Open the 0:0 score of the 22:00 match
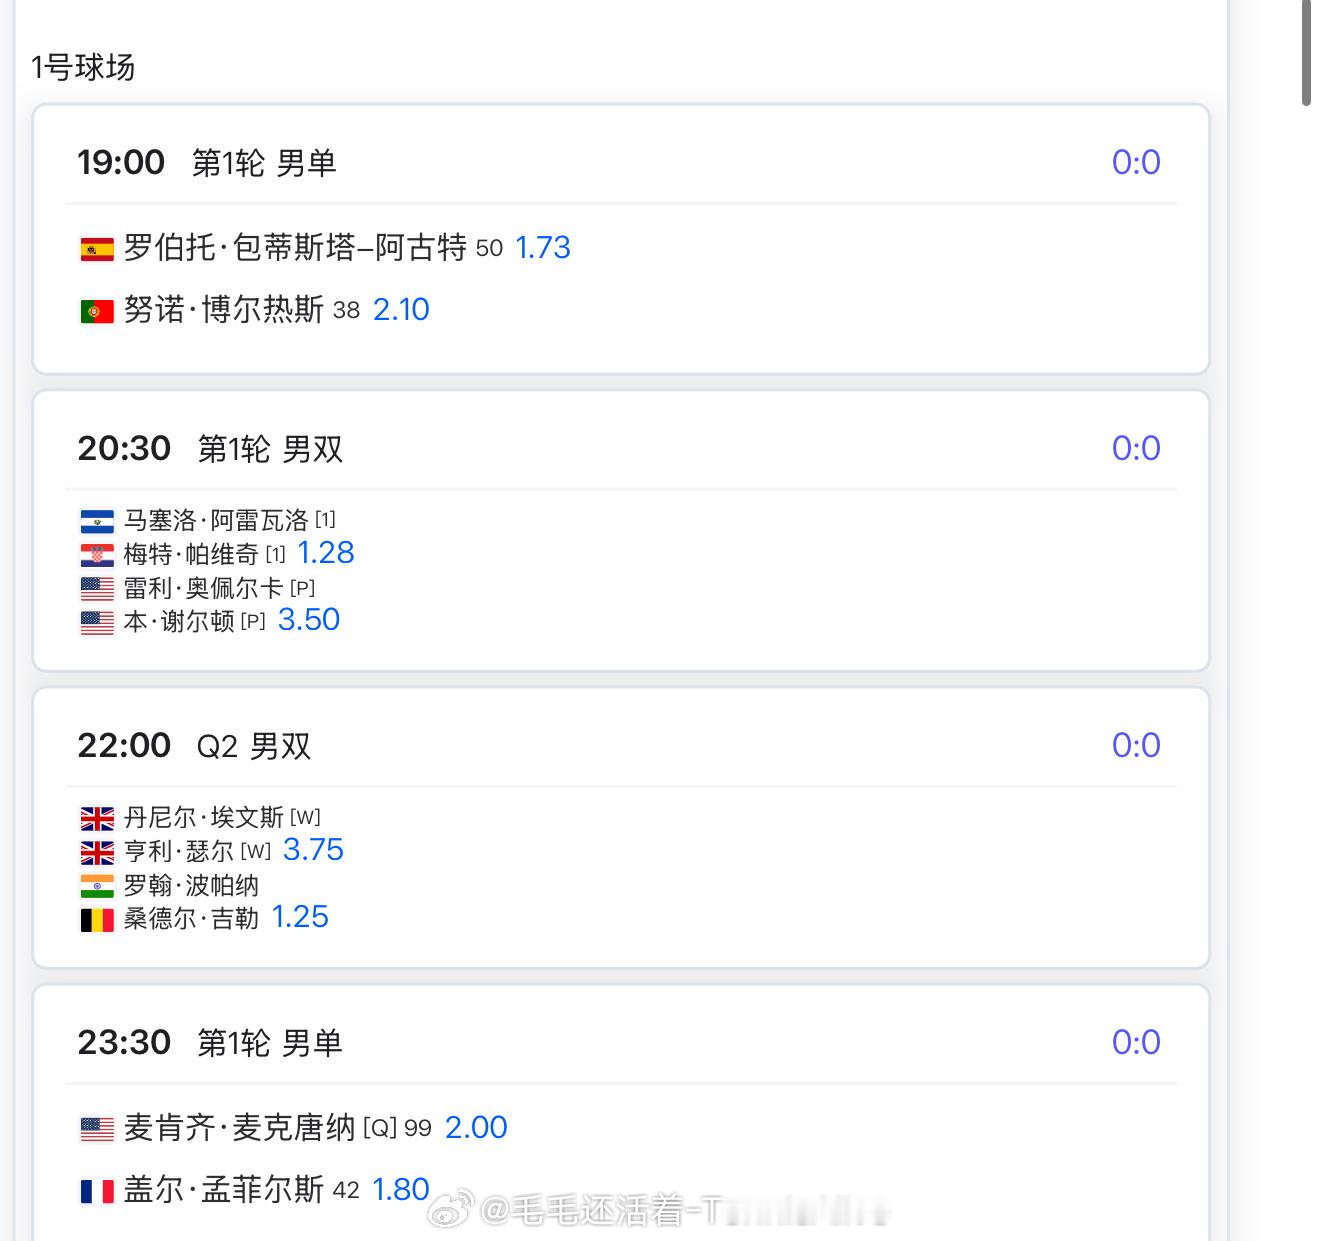Image resolution: width=1320 pixels, height=1241 pixels. 1136,745
